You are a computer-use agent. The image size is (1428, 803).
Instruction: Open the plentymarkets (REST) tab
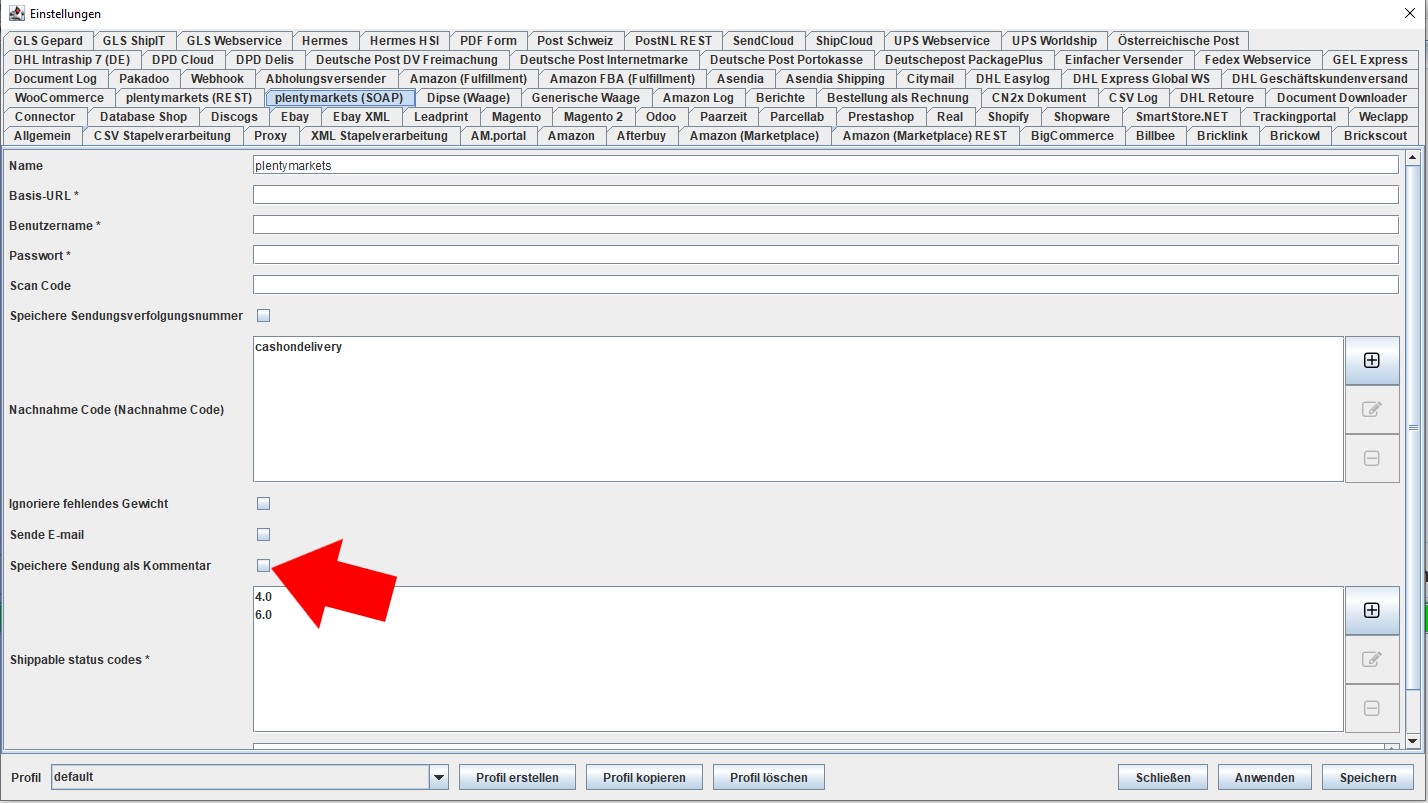(x=189, y=98)
